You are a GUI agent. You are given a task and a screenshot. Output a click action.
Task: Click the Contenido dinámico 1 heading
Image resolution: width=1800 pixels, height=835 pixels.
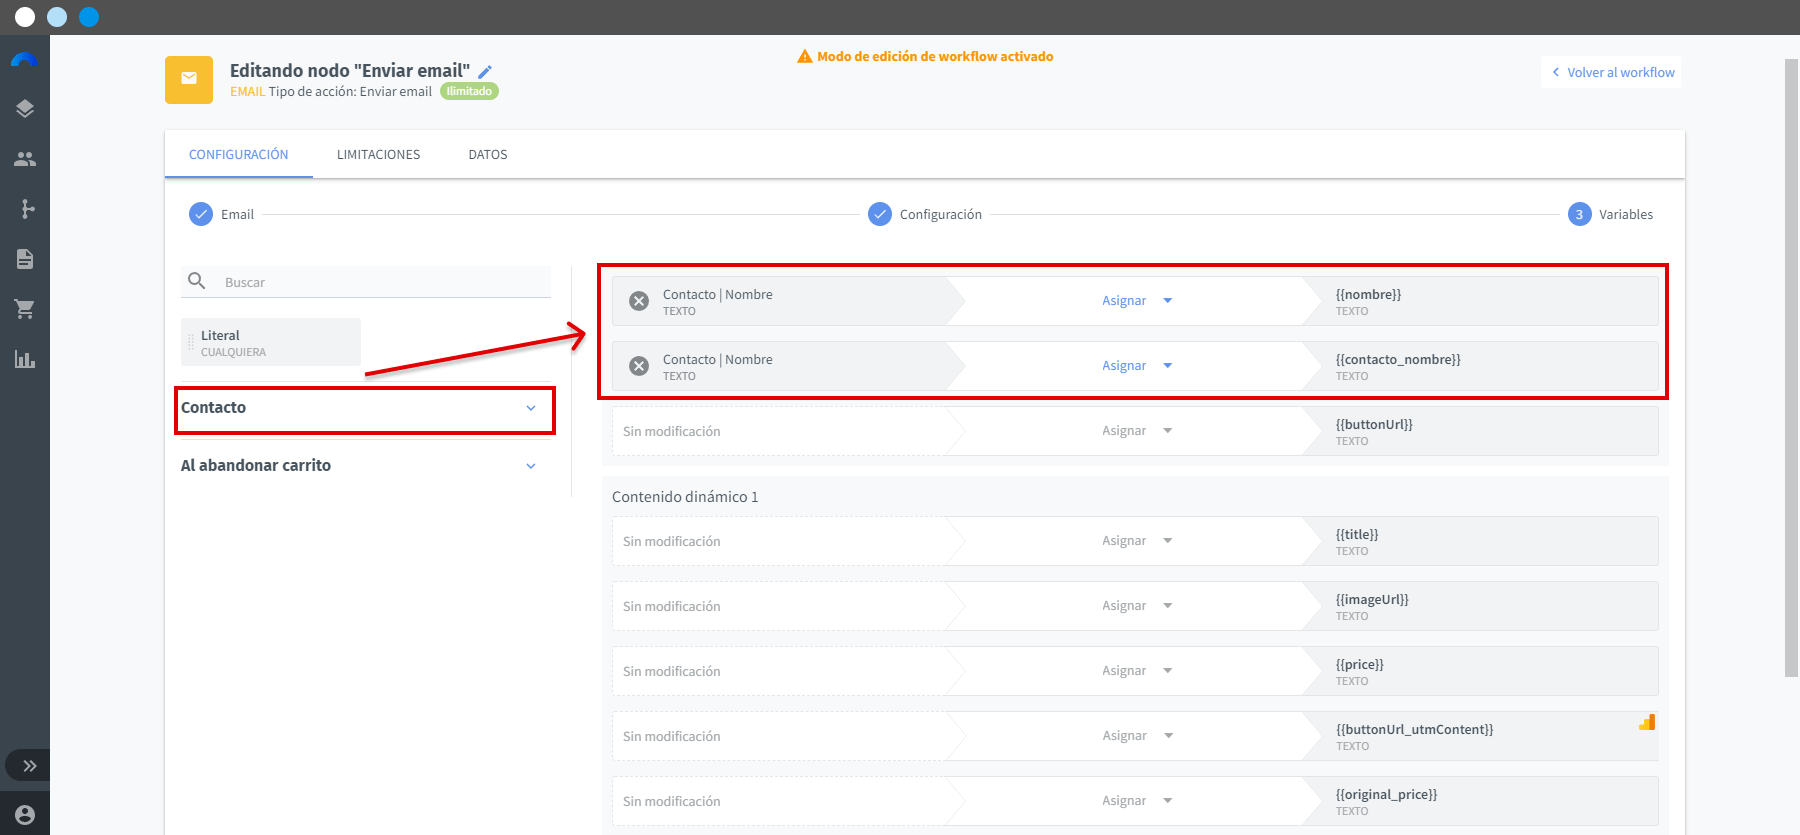pyautogui.click(x=685, y=497)
